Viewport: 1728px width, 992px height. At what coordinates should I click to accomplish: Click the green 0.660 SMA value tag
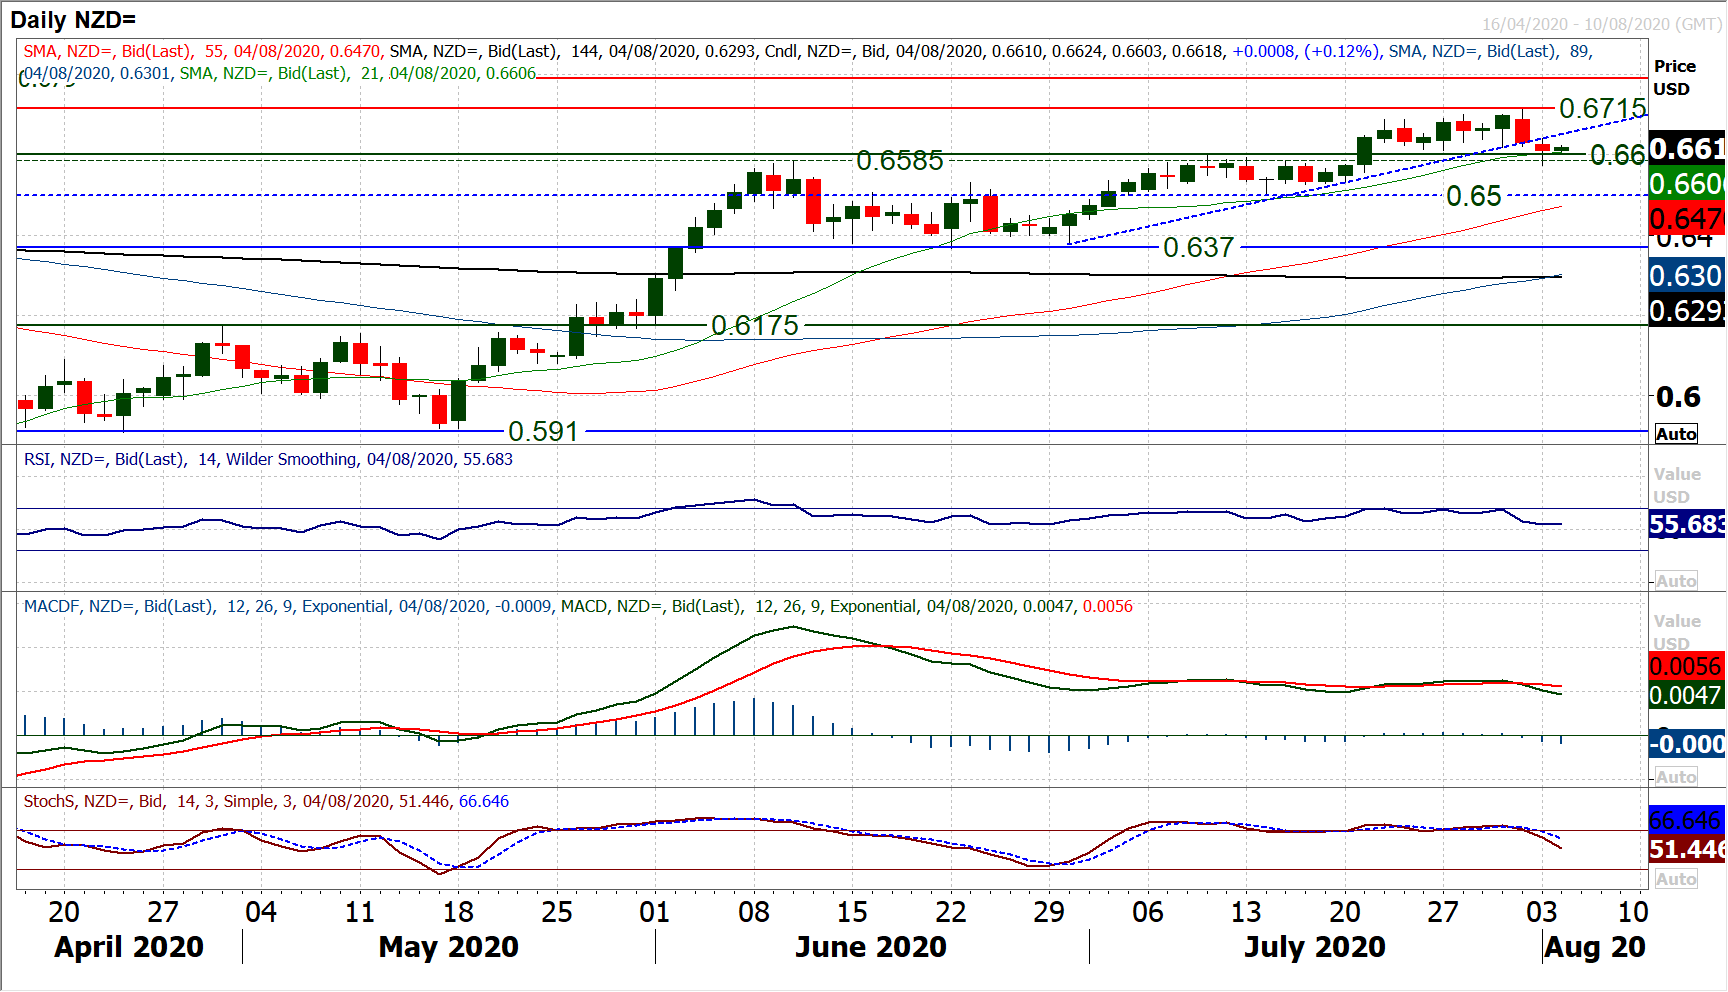click(1687, 184)
